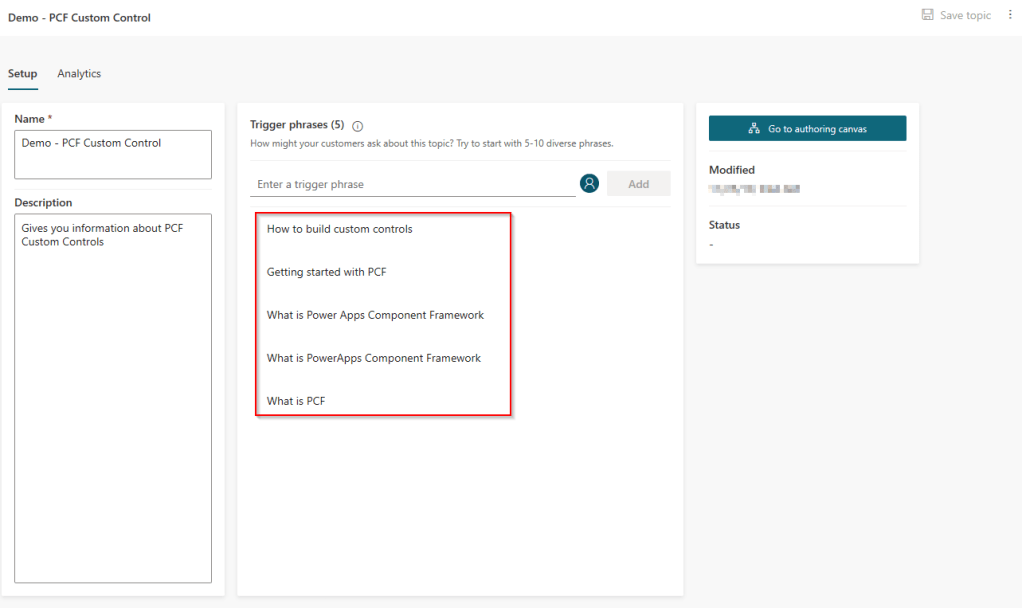Viewport: 1022px width, 608px height.
Task: Switch to the Setup tab
Action: tap(23, 74)
